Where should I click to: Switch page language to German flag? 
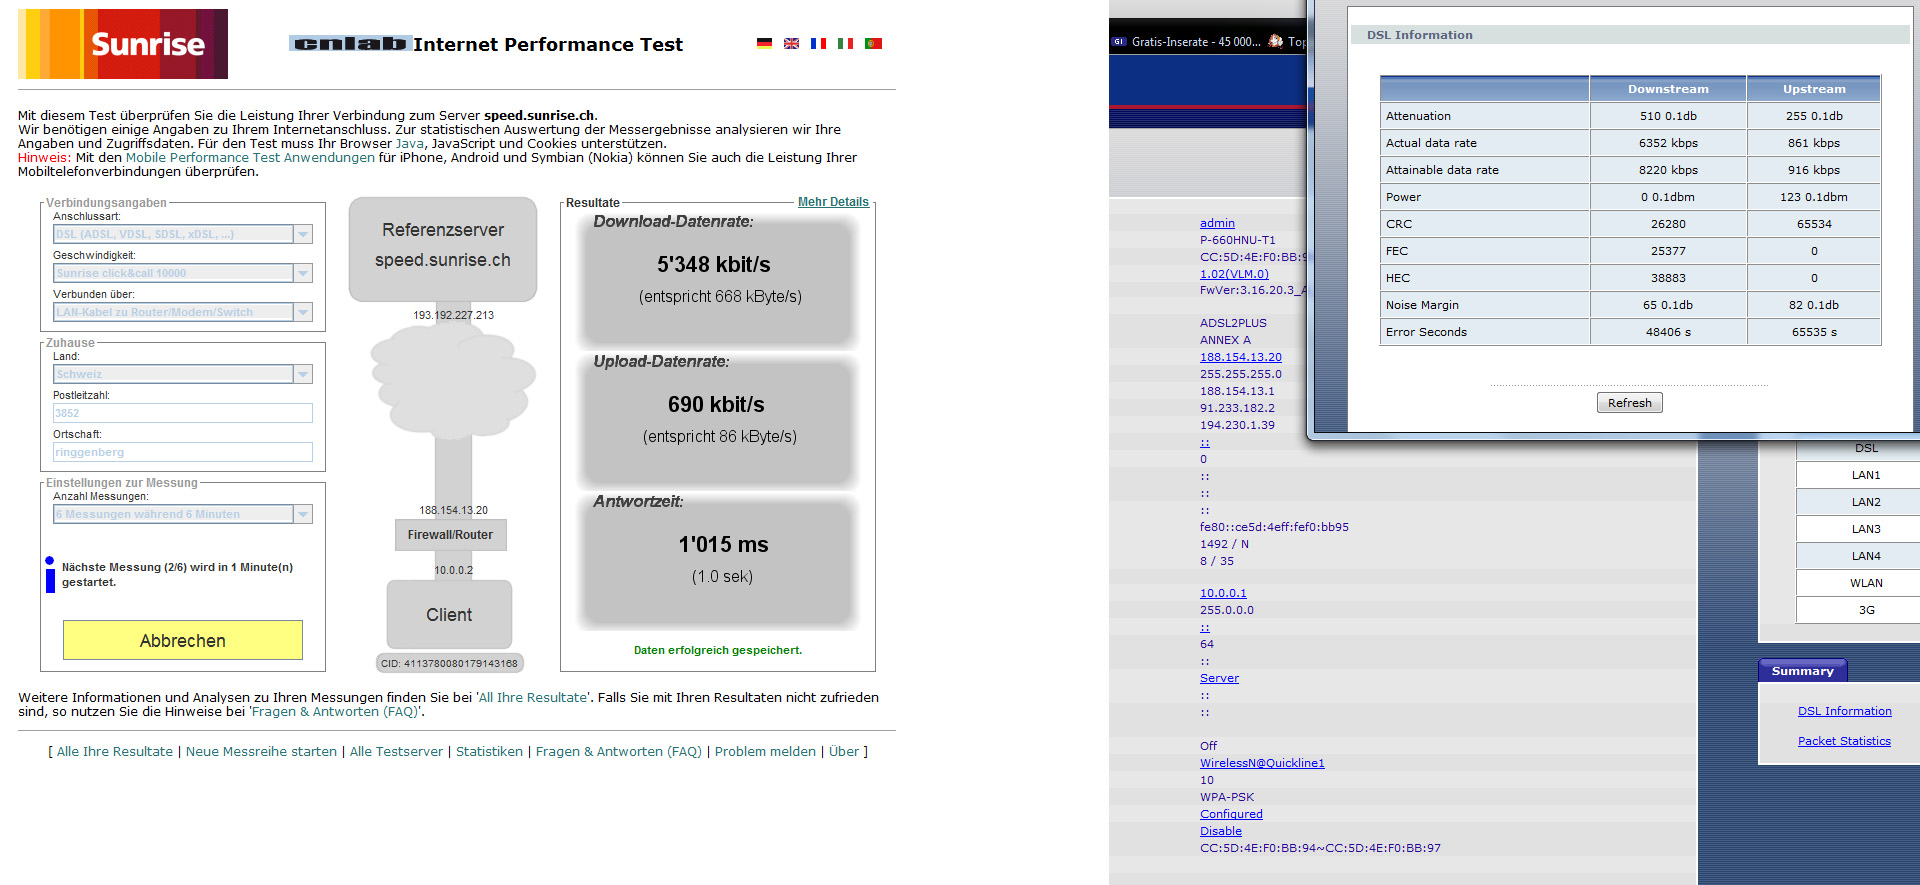[x=764, y=43]
